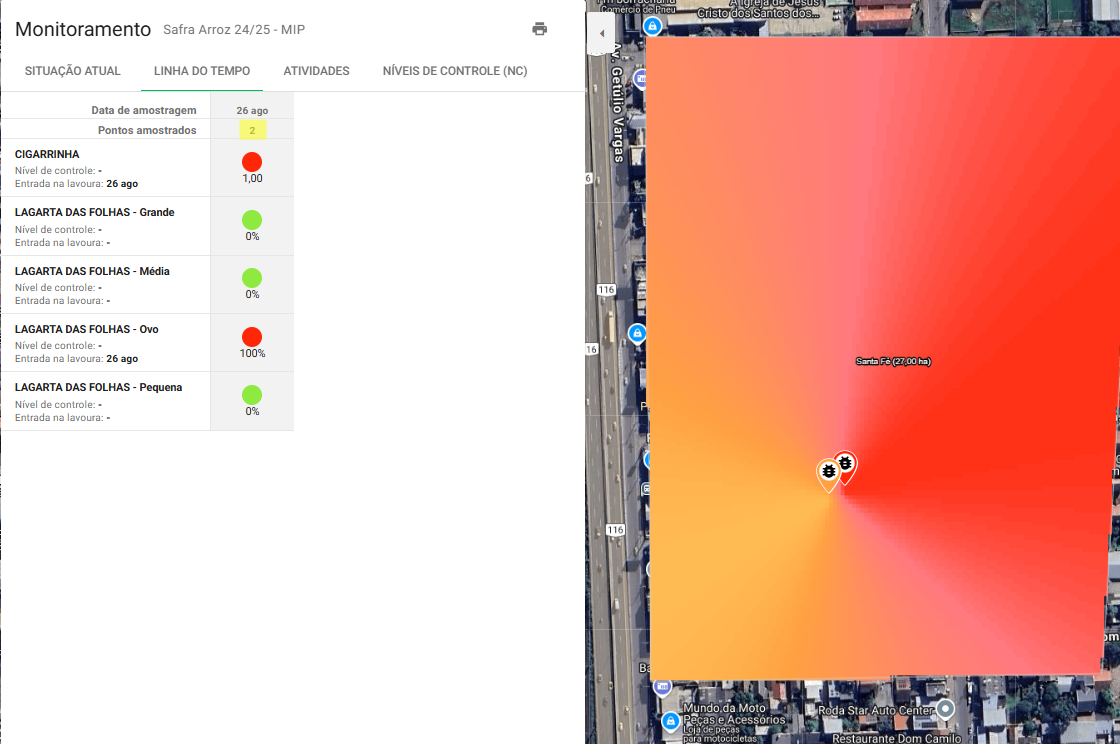Select green indicator for Lagarta das Folhas Grande
Image resolution: width=1120 pixels, height=744 pixels.
tap(252, 220)
